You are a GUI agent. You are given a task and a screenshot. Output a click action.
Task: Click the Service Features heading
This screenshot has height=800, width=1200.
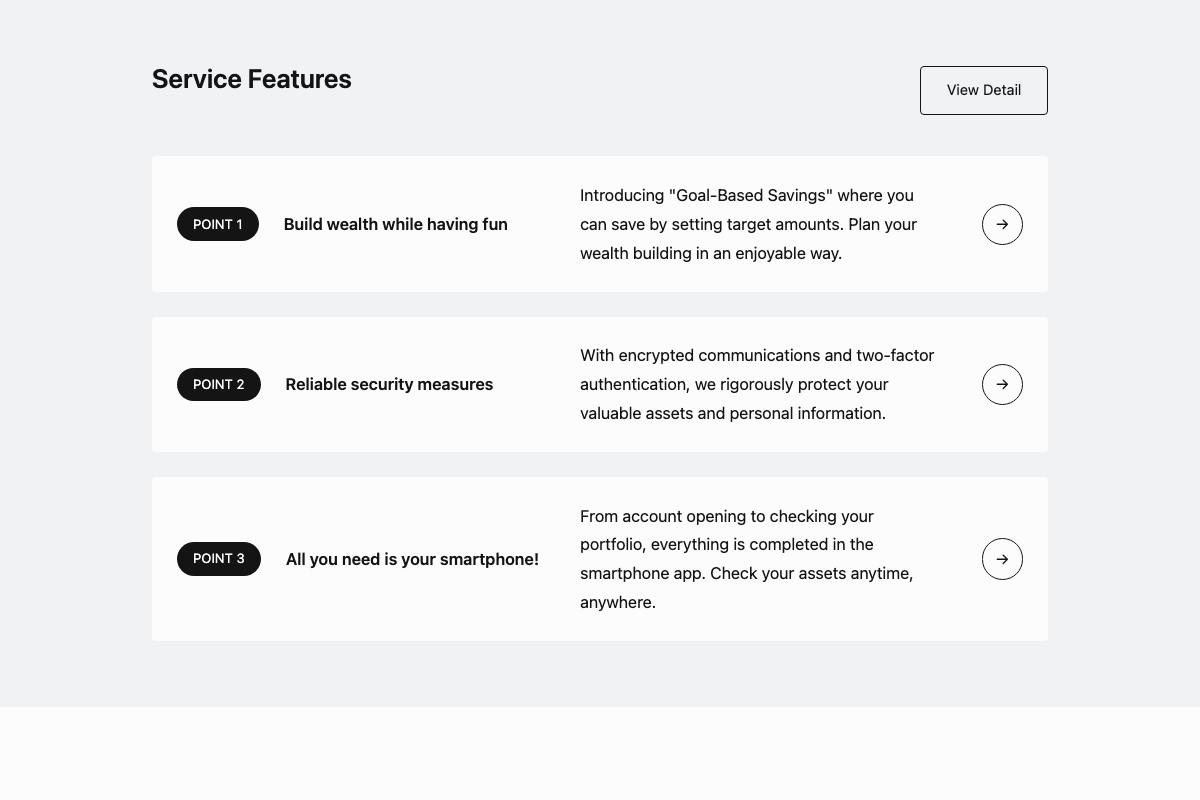pyautogui.click(x=252, y=79)
